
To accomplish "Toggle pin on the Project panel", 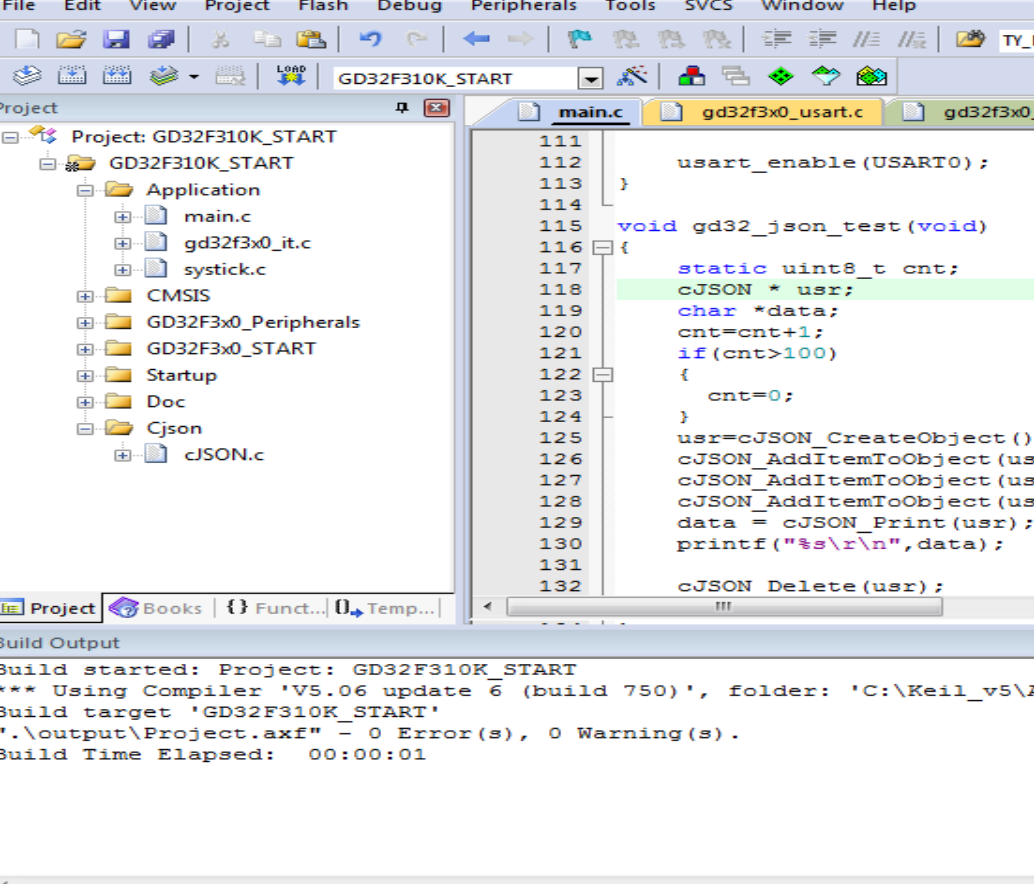I will [x=402, y=108].
